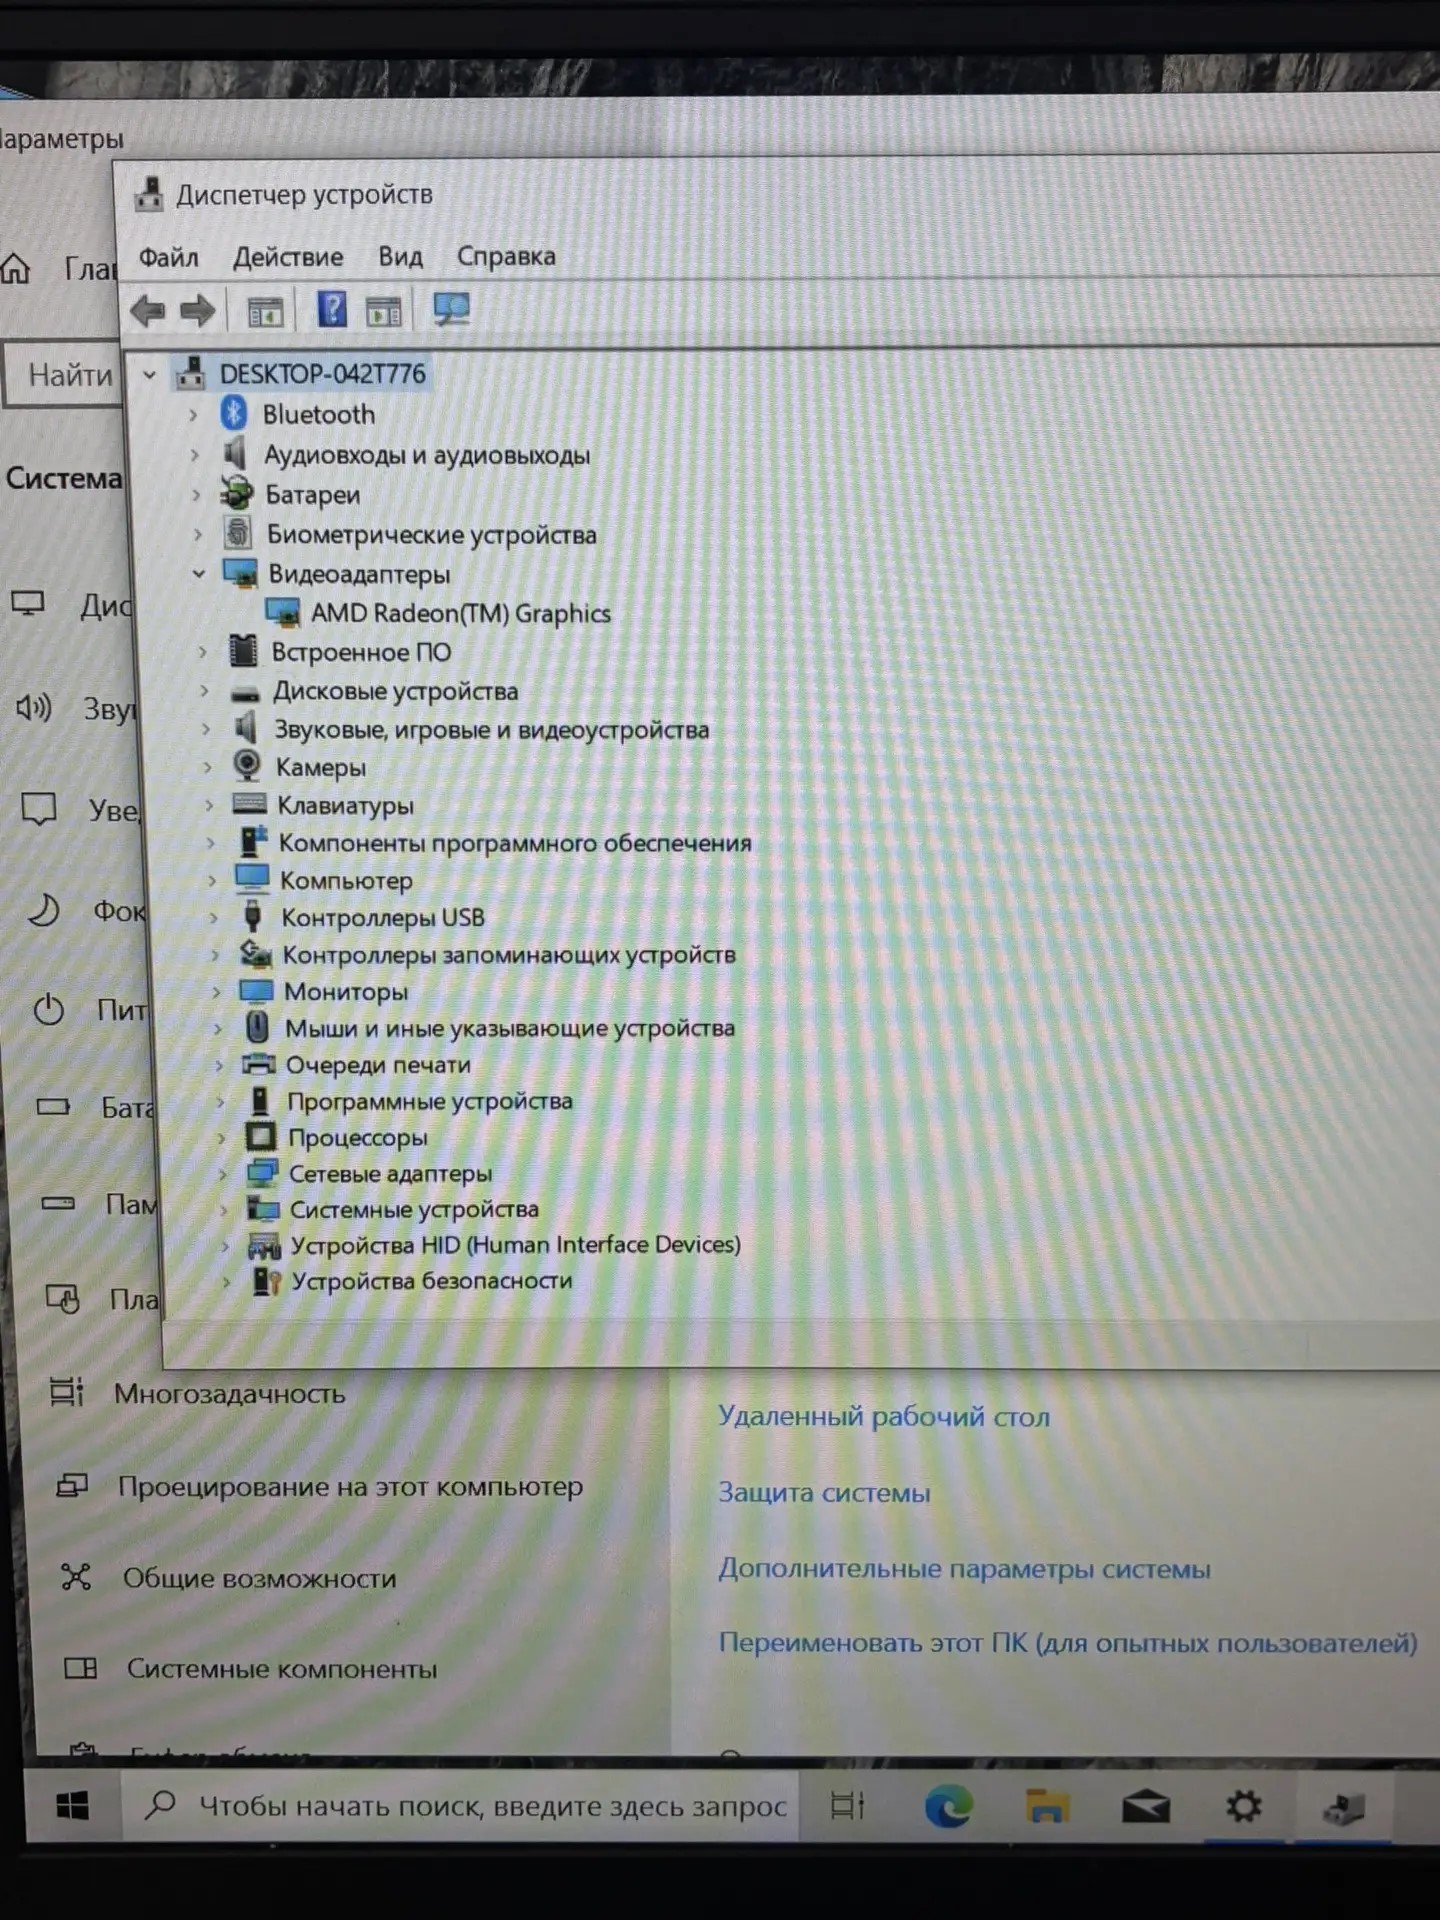Click the Контроллеры запоминающих устройств icon

click(256, 954)
